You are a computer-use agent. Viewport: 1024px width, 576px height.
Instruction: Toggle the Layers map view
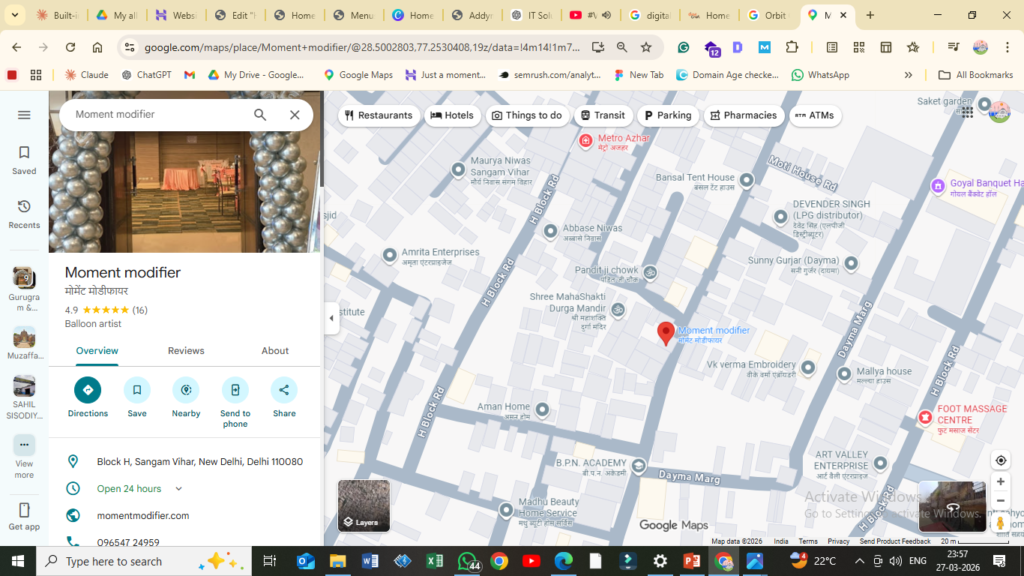click(363, 506)
